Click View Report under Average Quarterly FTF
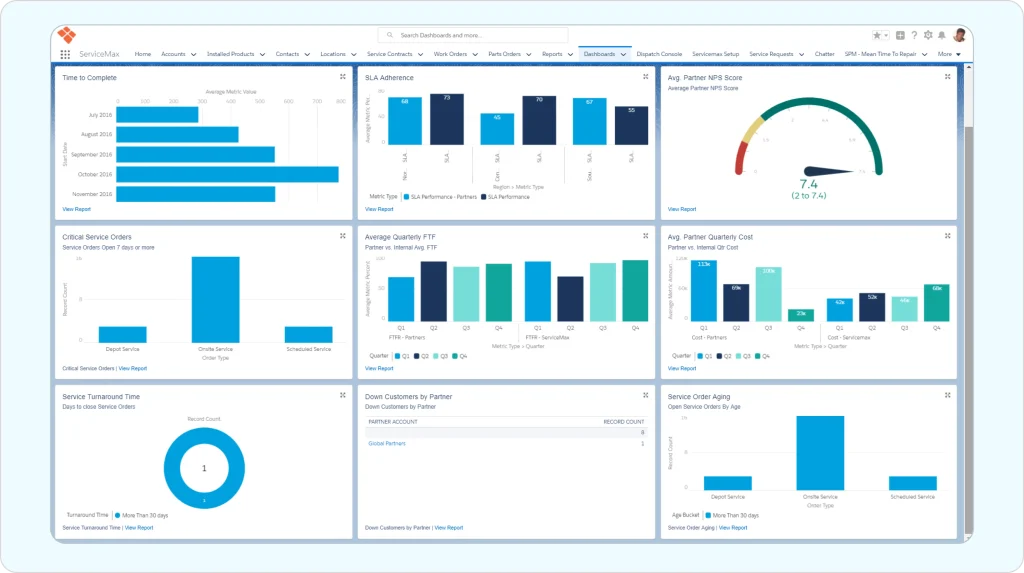 (379, 368)
